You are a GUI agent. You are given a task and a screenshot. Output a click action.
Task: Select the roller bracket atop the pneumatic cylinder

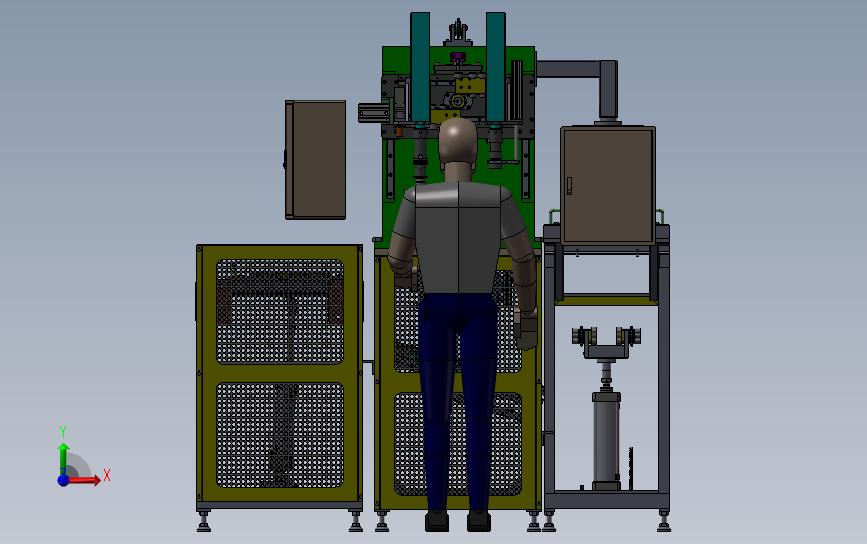(x=607, y=343)
